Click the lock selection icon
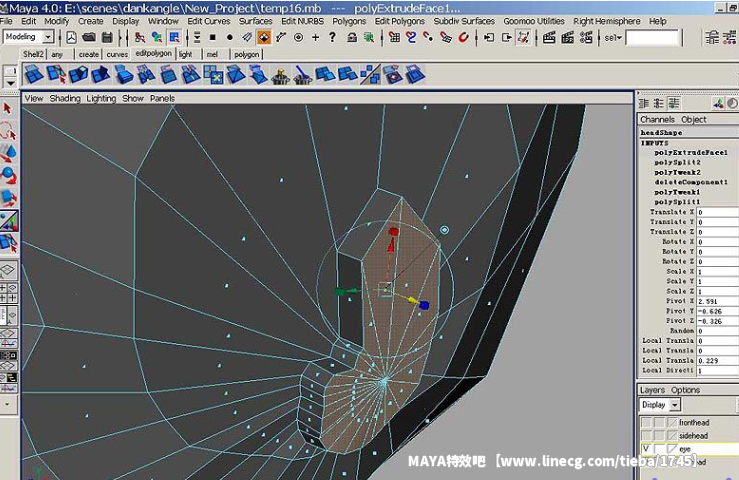 [x=352, y=37]
